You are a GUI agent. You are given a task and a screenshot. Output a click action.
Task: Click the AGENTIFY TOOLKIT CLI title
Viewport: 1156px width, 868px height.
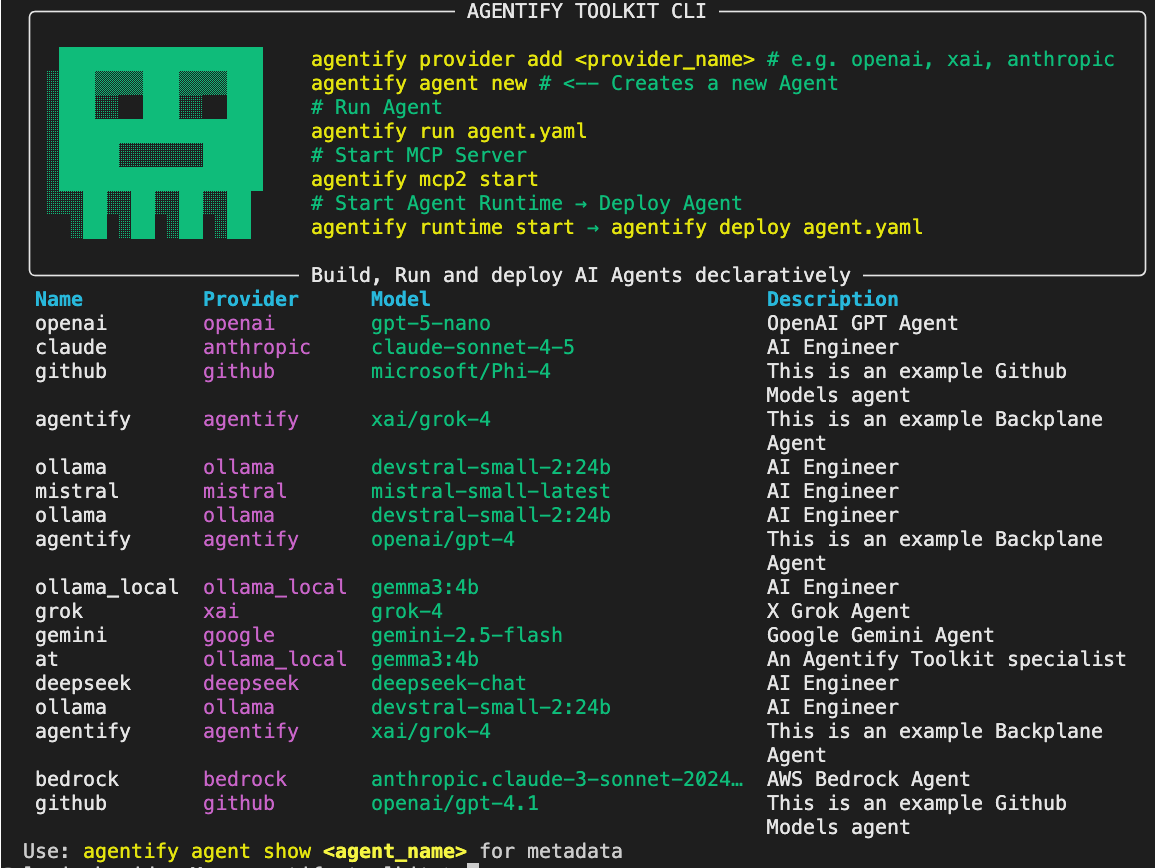click(x=587, y=11)
